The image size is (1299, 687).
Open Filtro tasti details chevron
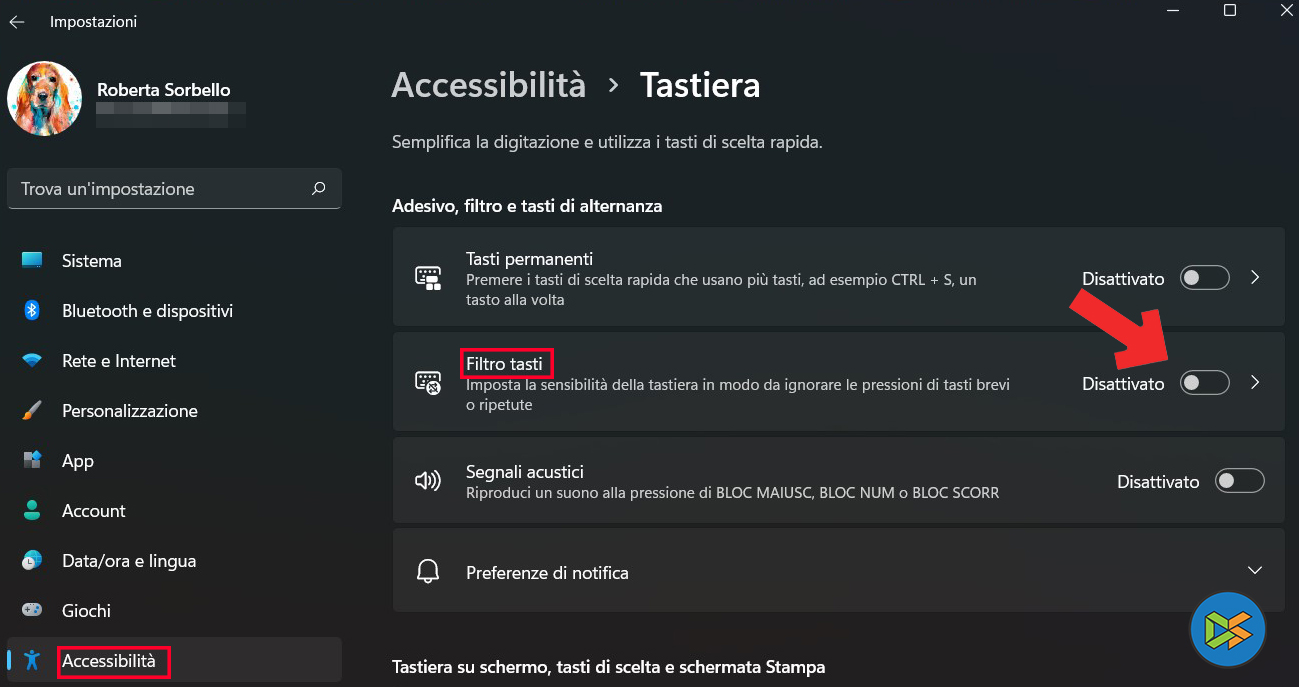1256,383
